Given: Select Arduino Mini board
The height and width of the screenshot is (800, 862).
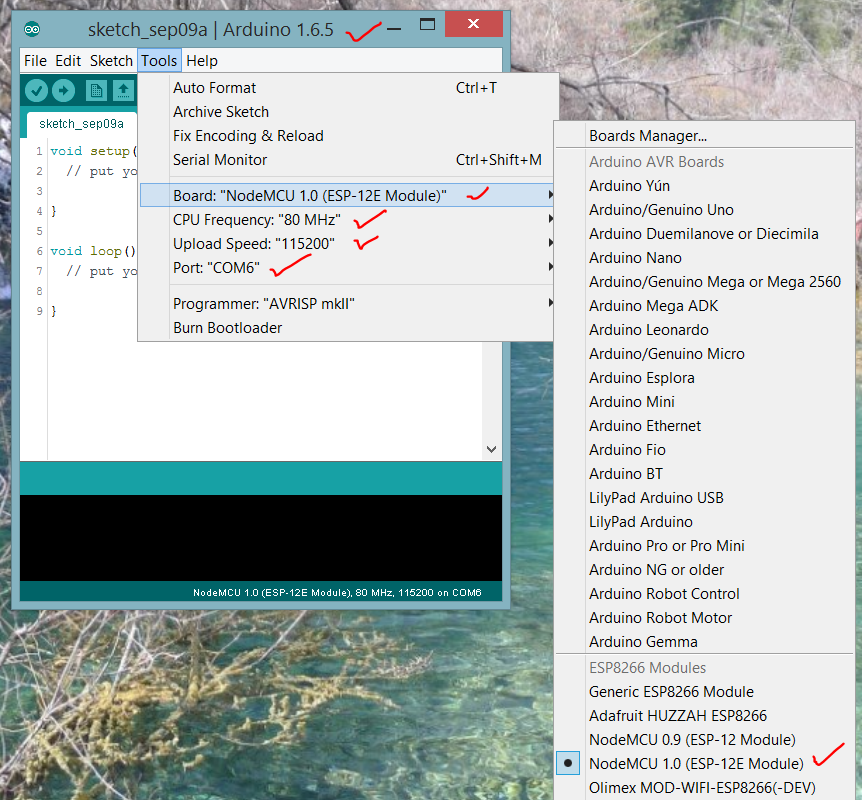Looking at the screenshot, I should [704, 402].
